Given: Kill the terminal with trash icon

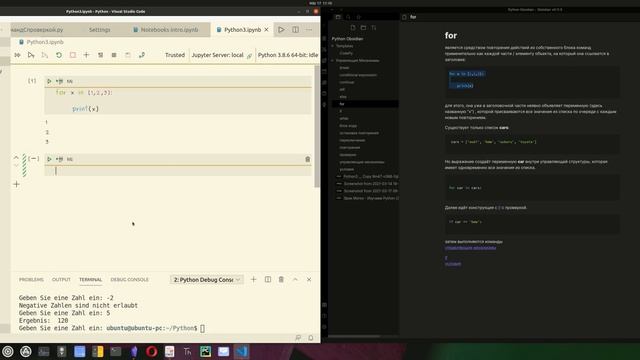Looking at the screenshot, I should (x=281, y=280).
